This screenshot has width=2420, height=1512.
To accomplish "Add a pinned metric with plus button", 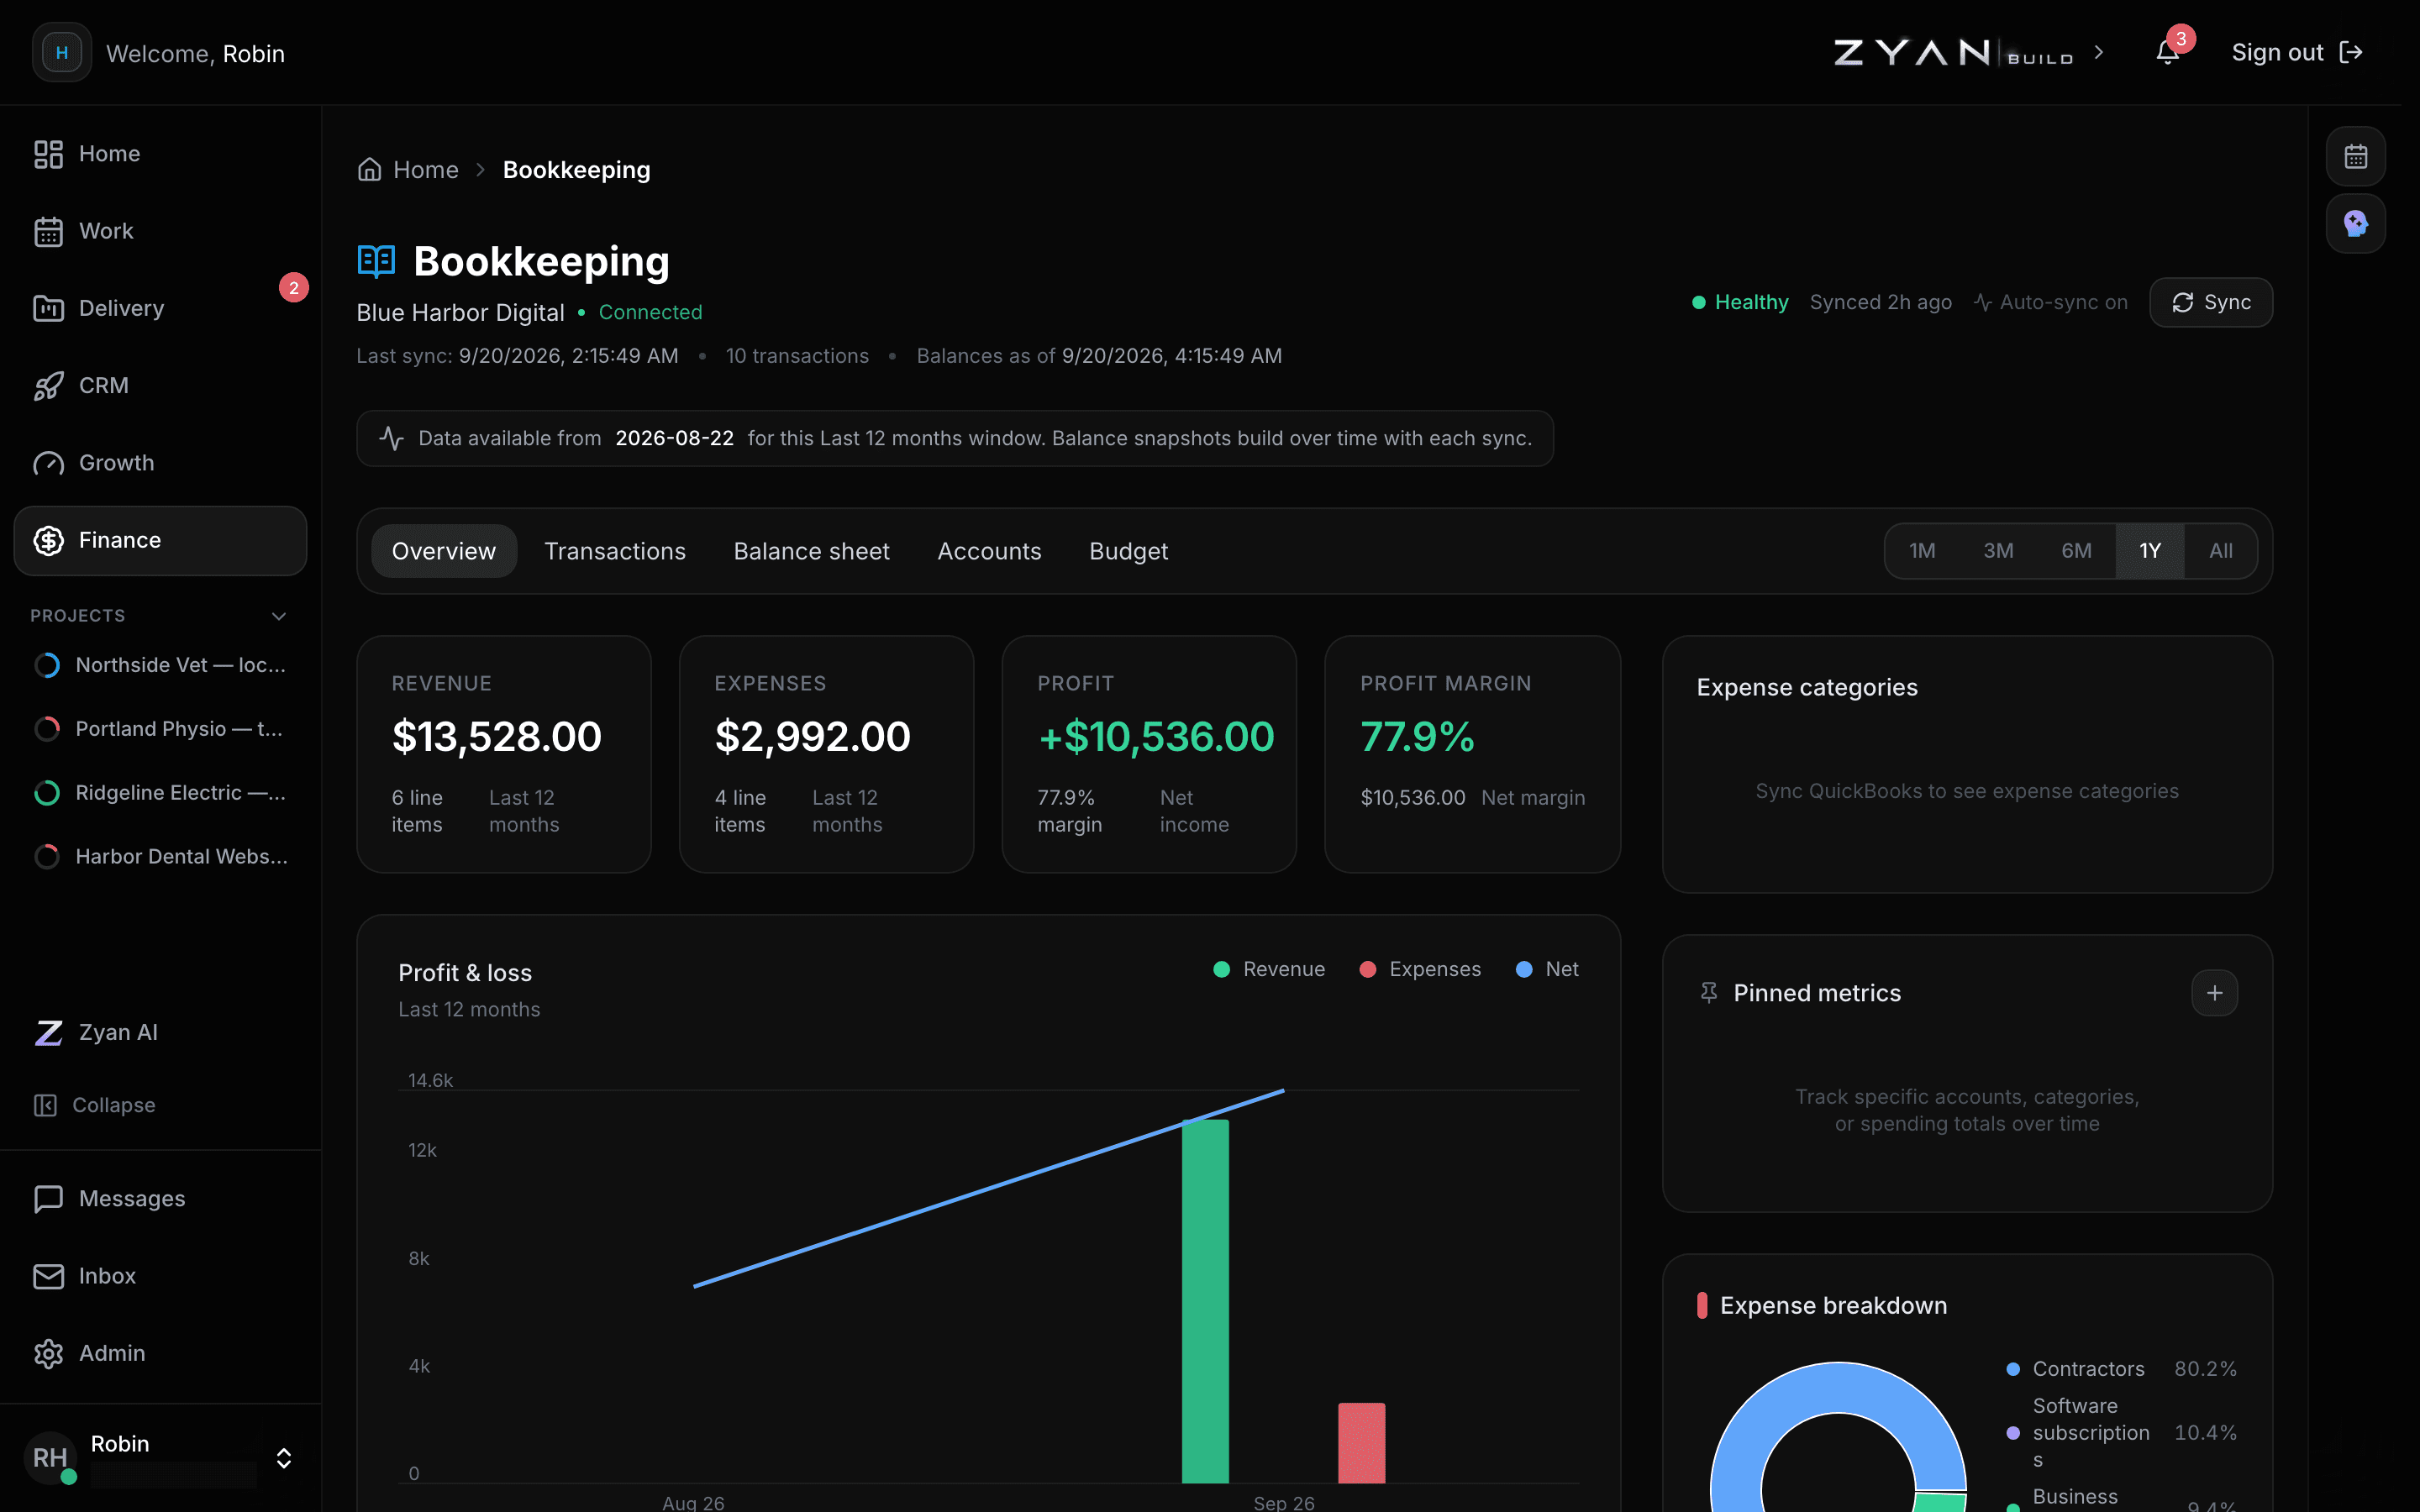I will (x=2214, y=993).
